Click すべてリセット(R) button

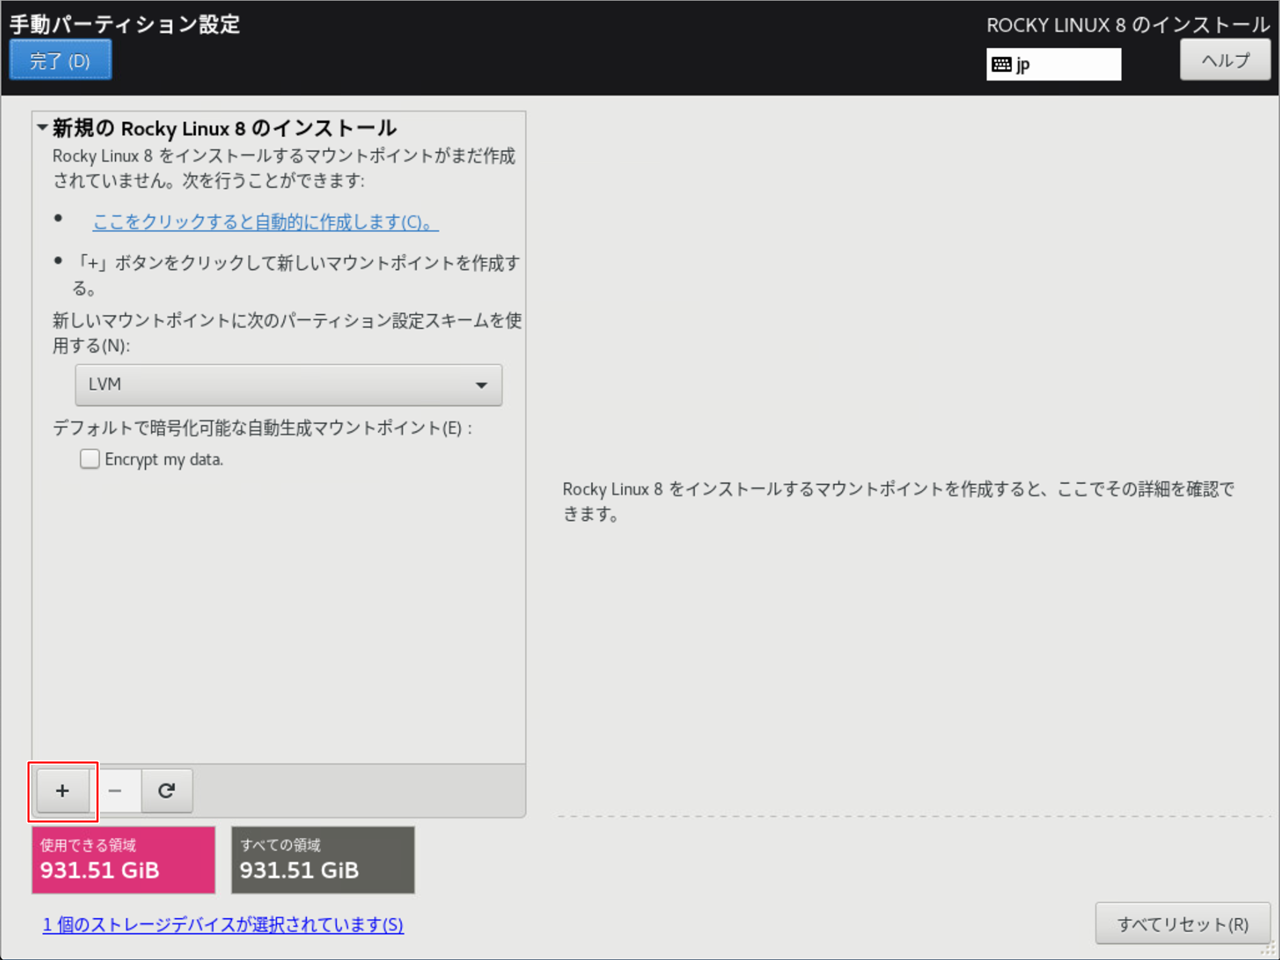(x=1182, y=924)
